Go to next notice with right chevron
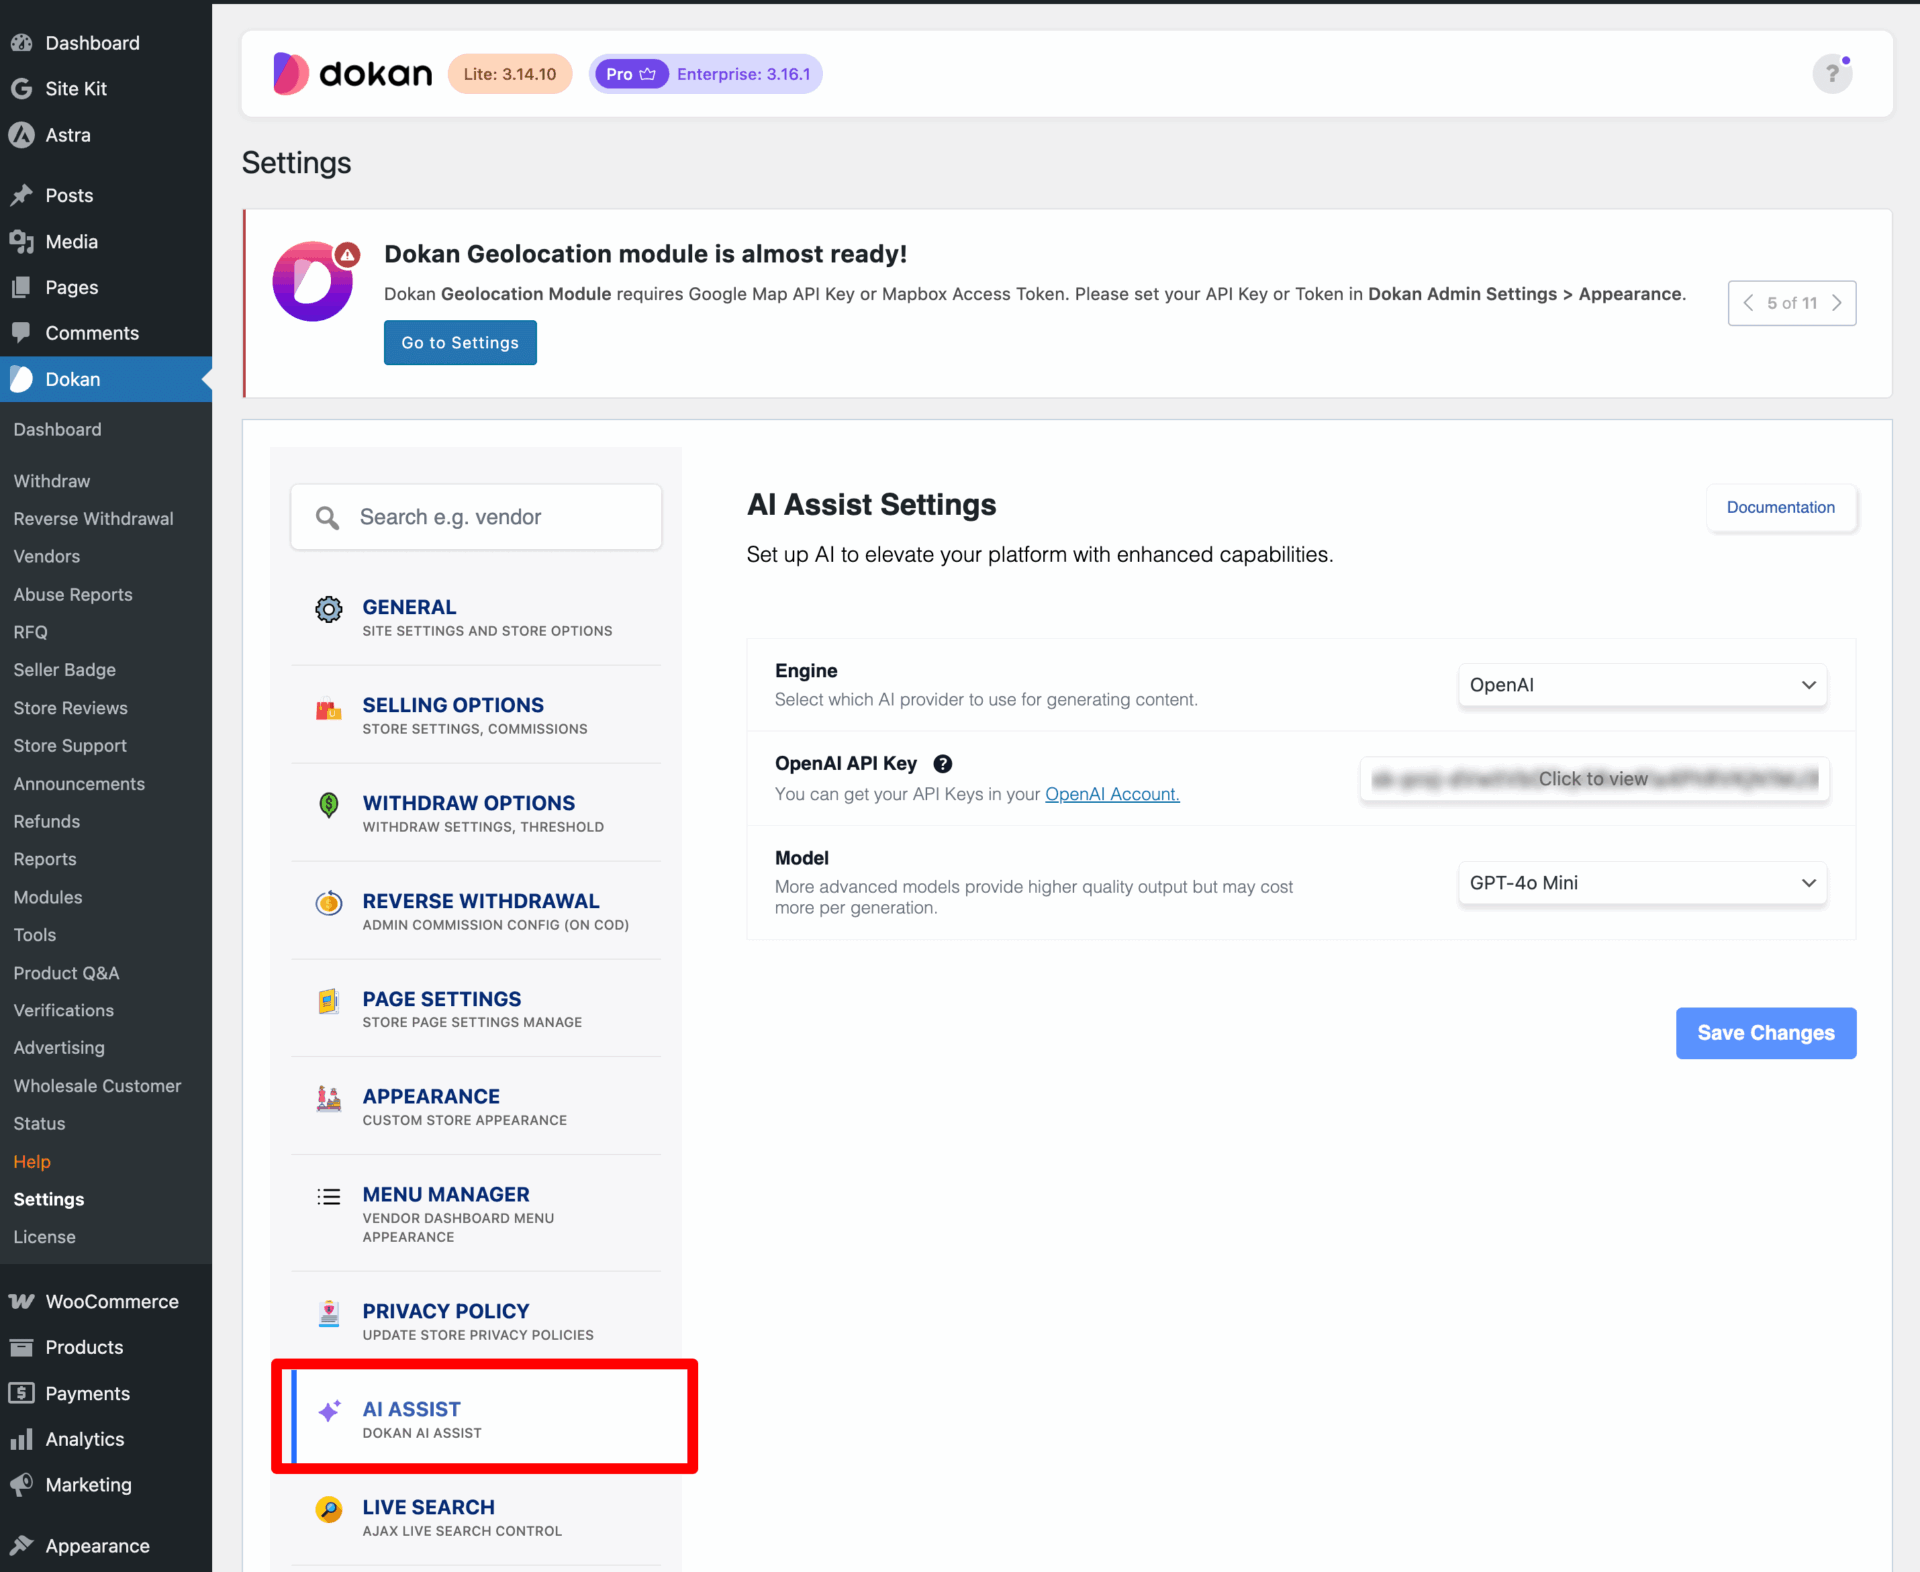This screenshot has height=1572, width=1920. tap(1836, 303)
